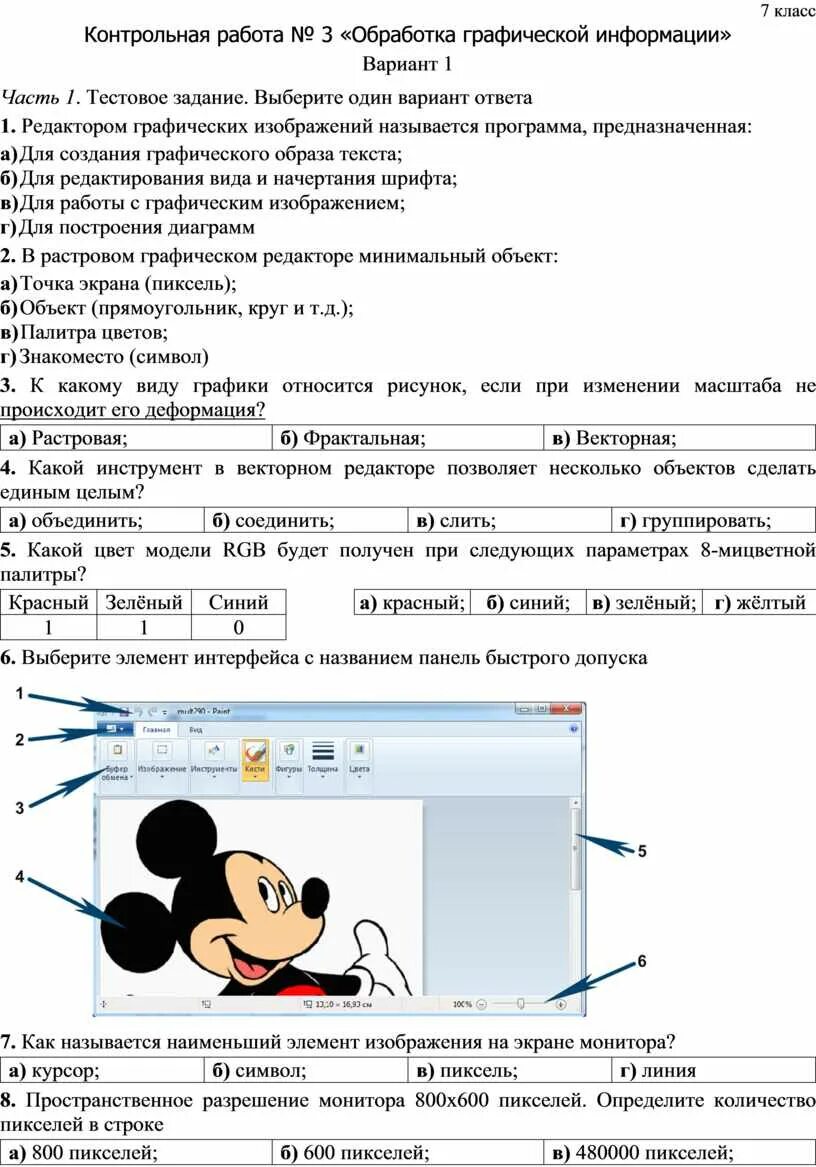This screenshot has height=1167, width=816.
Task: Click the Вариант 1 heading
Action: [x=407, y=64]
